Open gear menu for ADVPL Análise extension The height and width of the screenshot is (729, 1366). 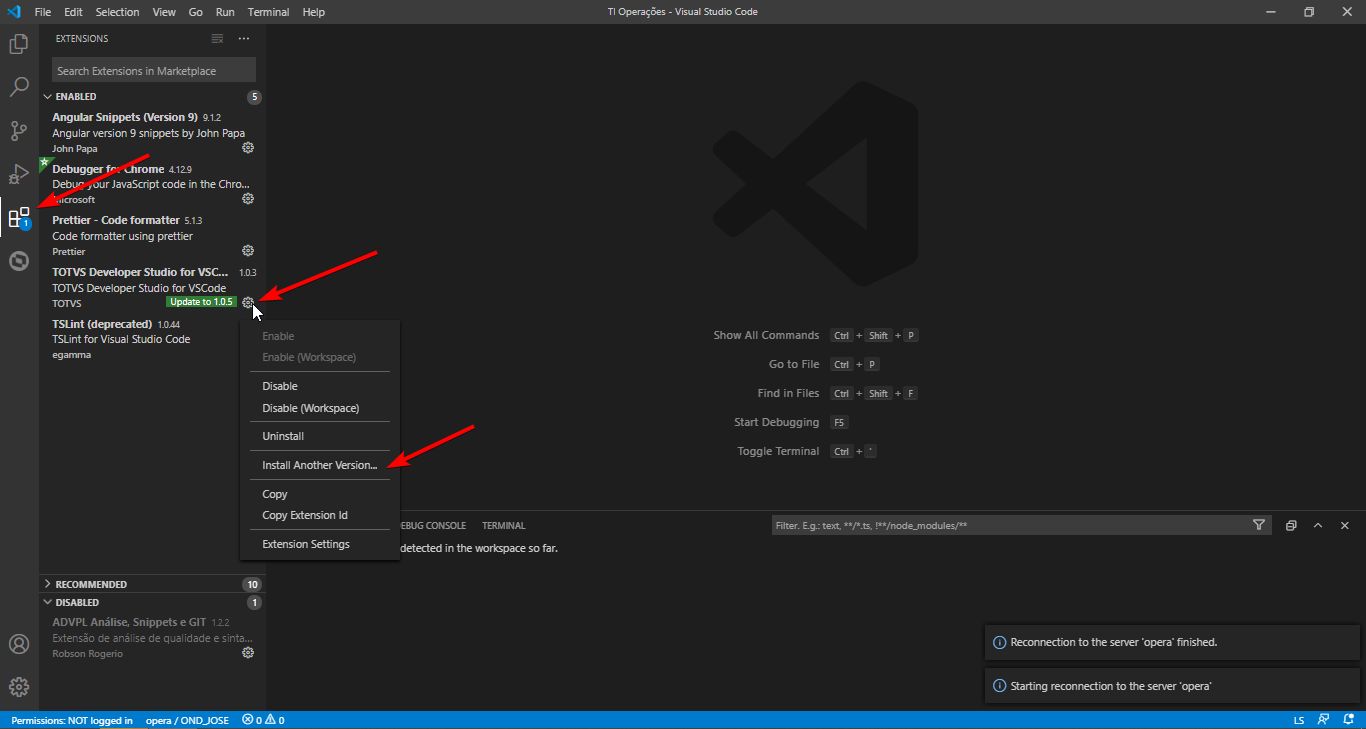(248, 653)
